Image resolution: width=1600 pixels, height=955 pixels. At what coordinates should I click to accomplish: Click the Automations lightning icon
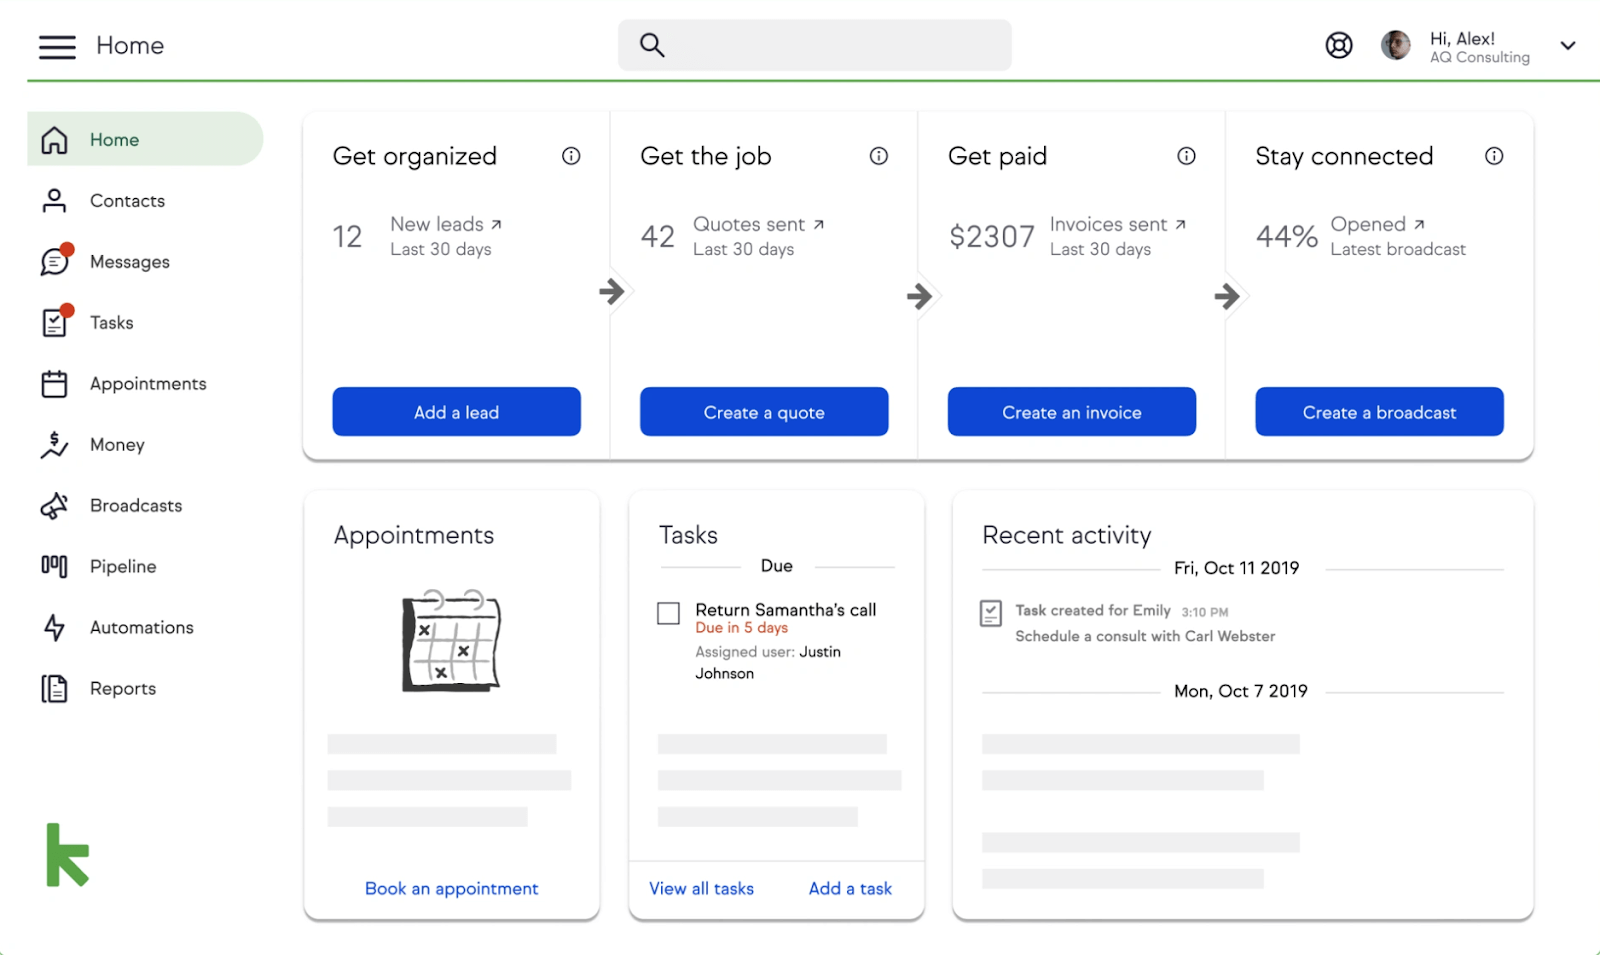click(54, 628)
